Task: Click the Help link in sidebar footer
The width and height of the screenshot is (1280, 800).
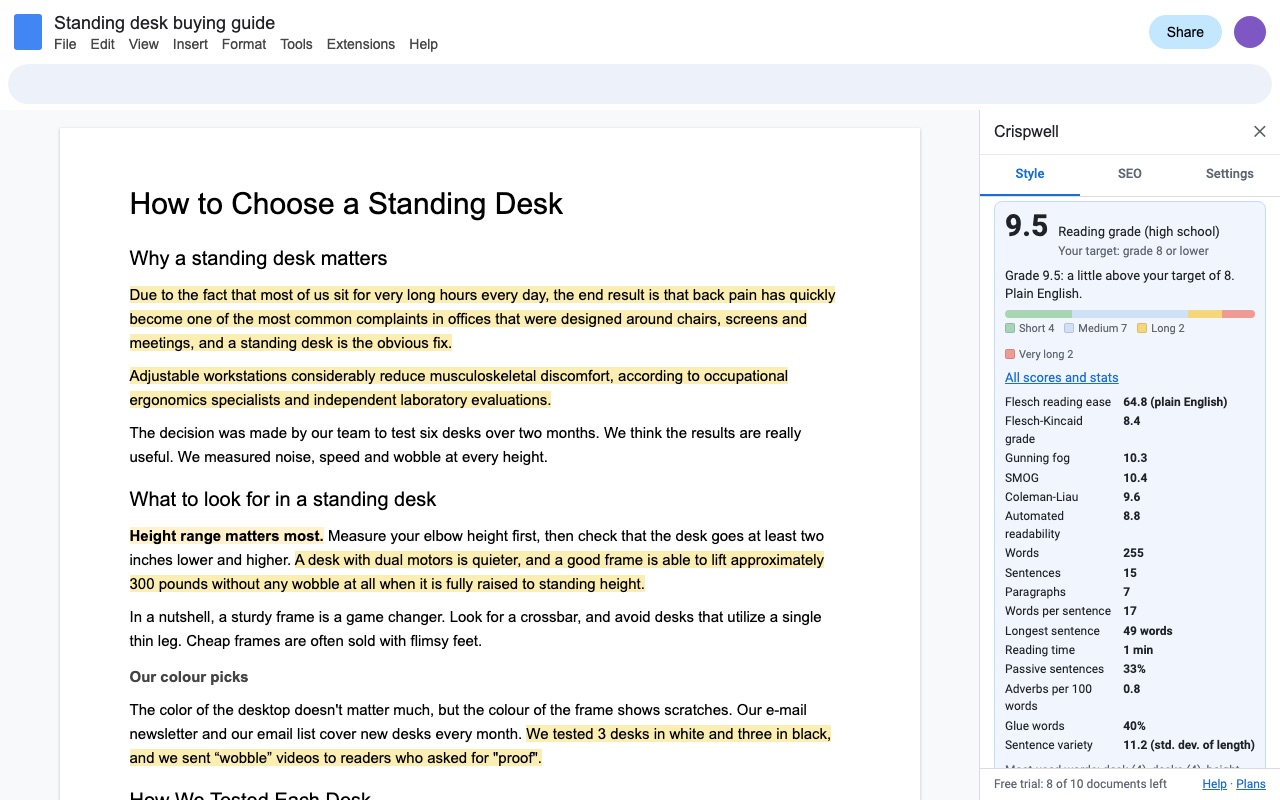Action: (1214, 784)
